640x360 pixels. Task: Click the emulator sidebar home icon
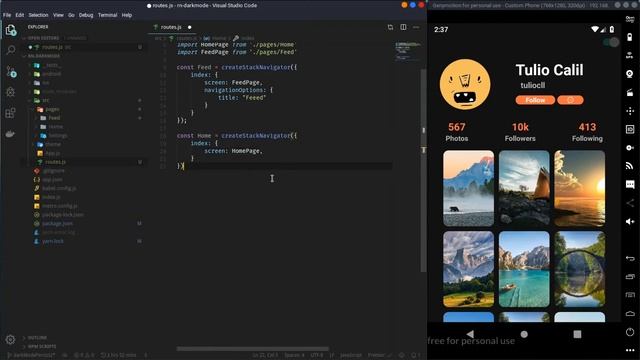point(630,313)
